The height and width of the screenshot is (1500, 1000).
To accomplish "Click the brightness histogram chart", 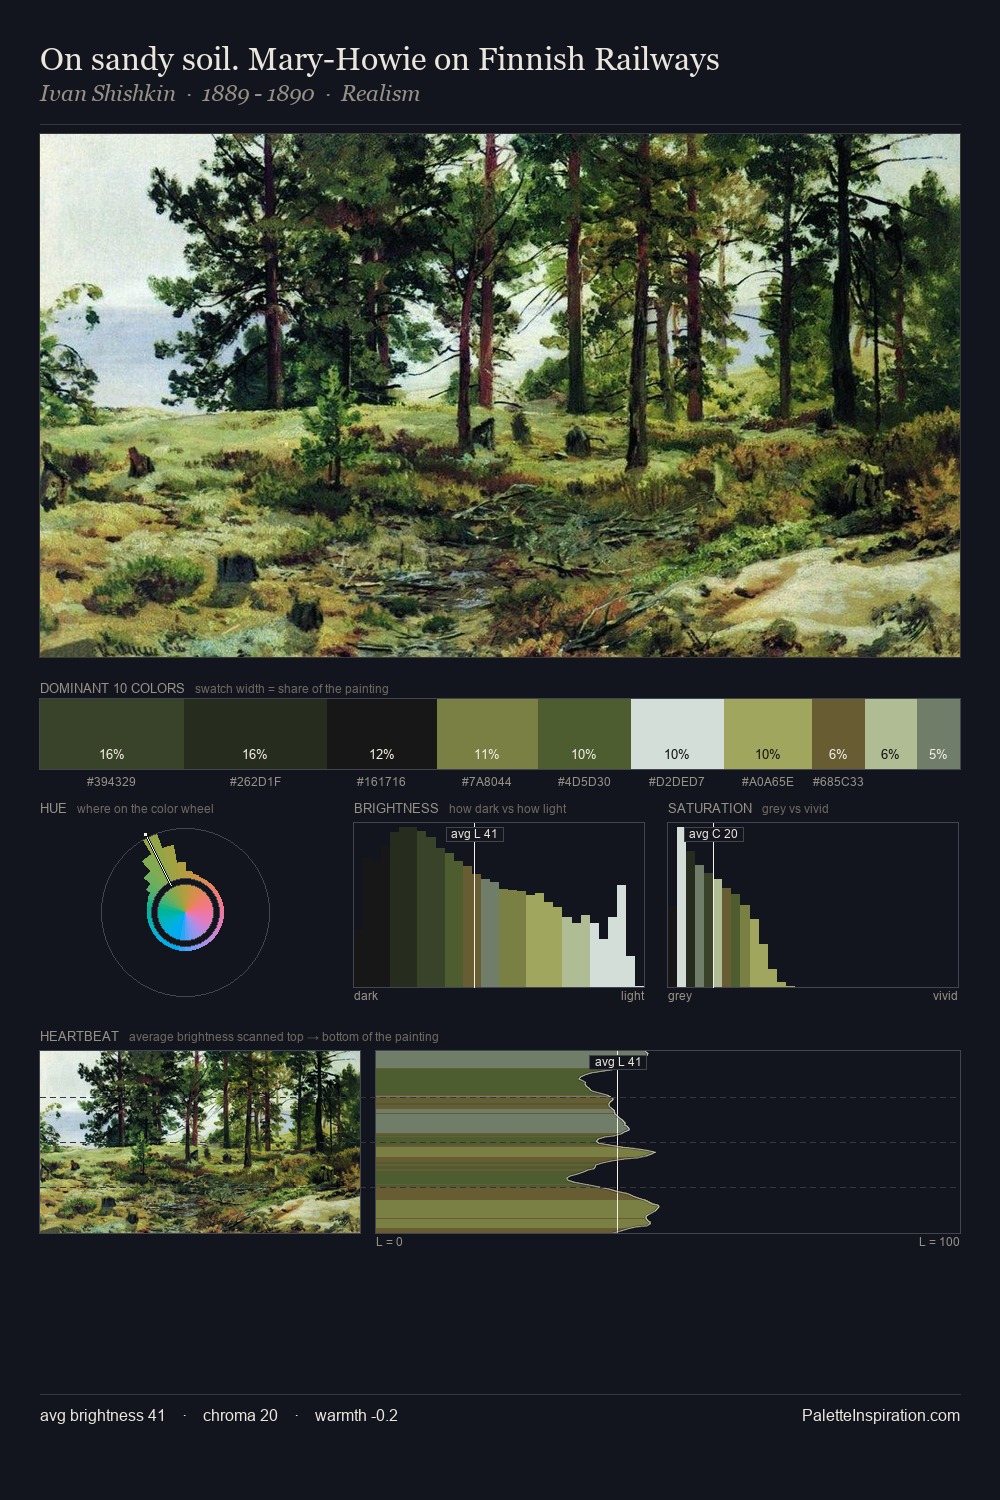I will point(499,905).
